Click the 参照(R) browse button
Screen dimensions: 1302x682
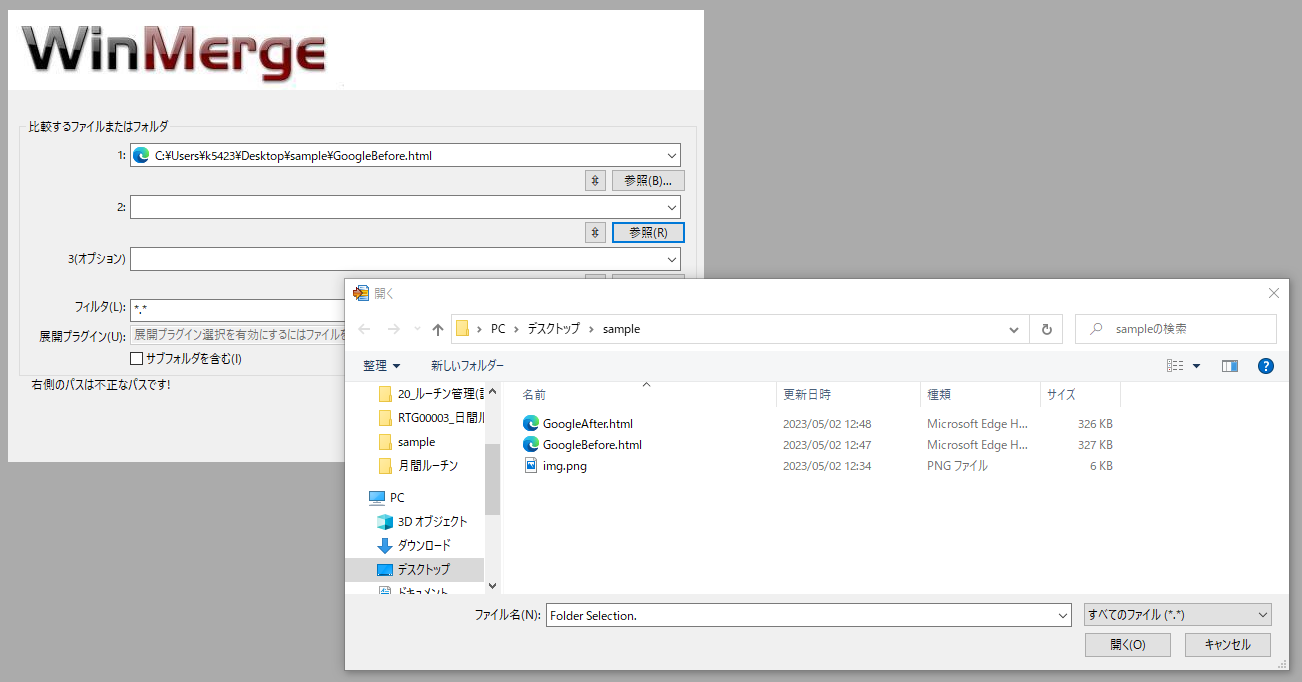pos(648,232)
